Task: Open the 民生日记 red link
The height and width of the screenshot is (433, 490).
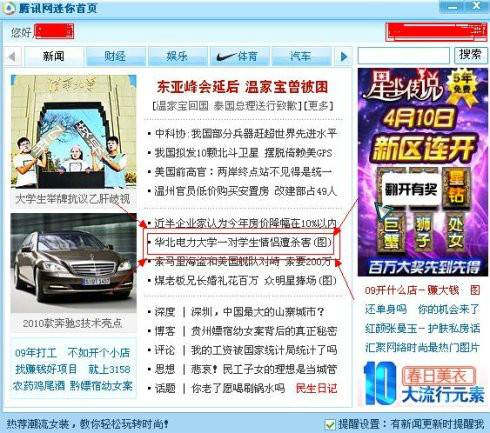Action: pyautogui.click(x=316, y=388)
